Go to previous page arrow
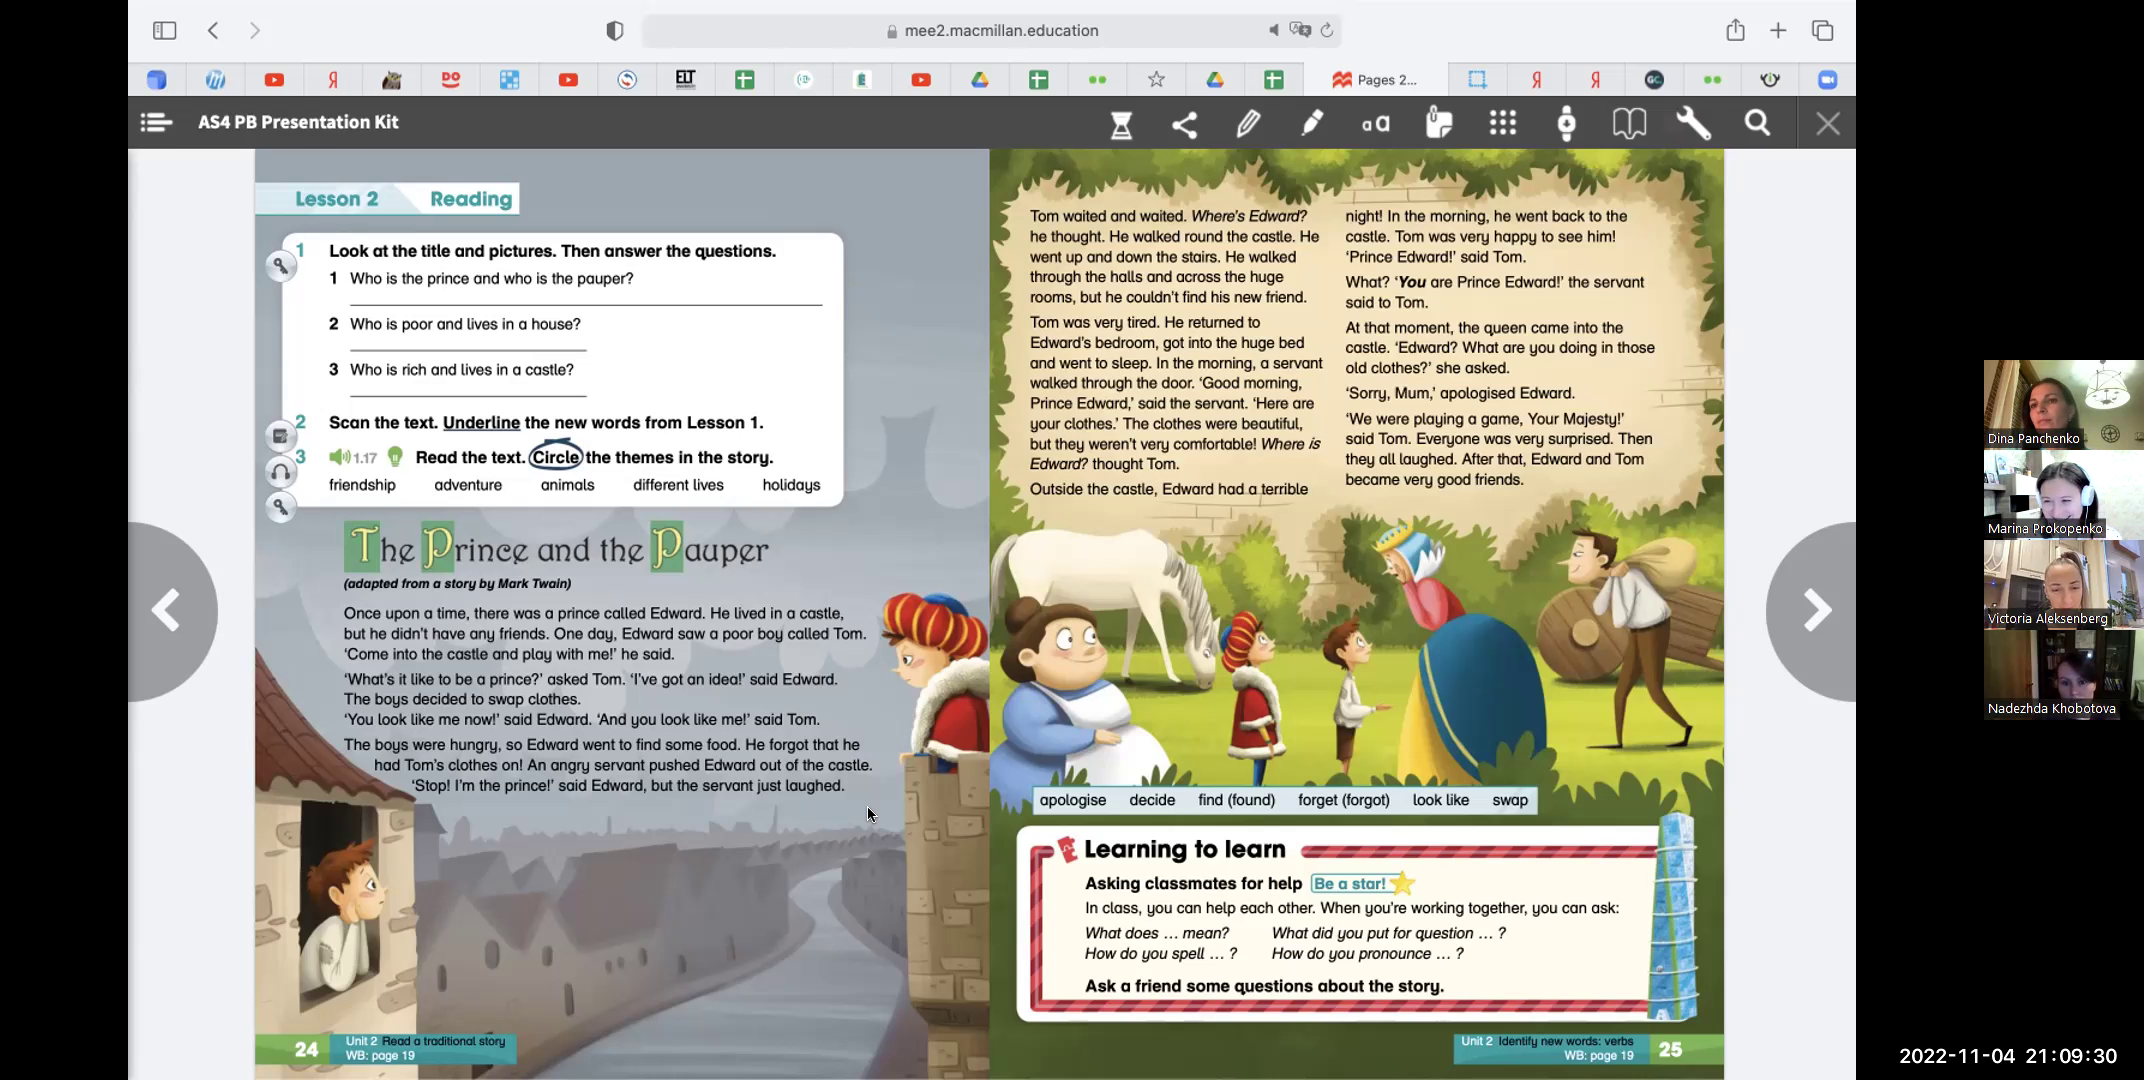 click(x=166, y=611)
